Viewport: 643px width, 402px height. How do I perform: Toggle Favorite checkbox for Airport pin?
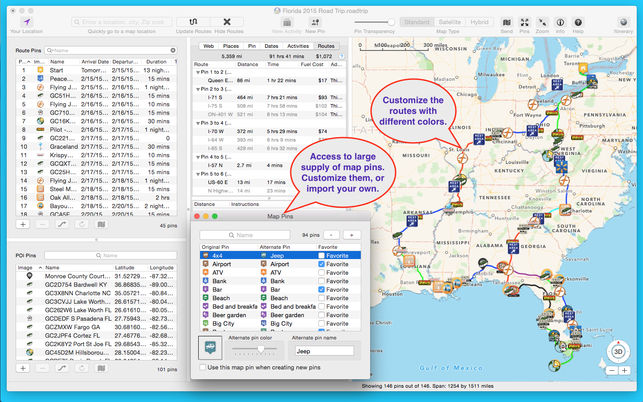[x=321, y=264]
